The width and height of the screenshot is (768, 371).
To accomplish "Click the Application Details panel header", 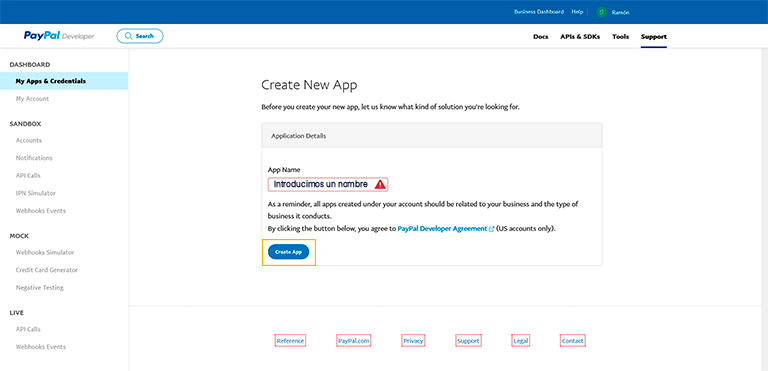I will click(x=432, y=136).
